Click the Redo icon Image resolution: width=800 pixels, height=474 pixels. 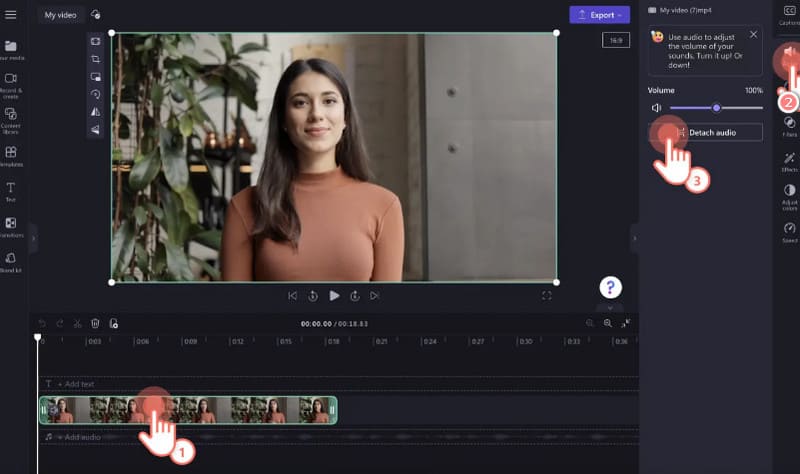click(60, 323)
